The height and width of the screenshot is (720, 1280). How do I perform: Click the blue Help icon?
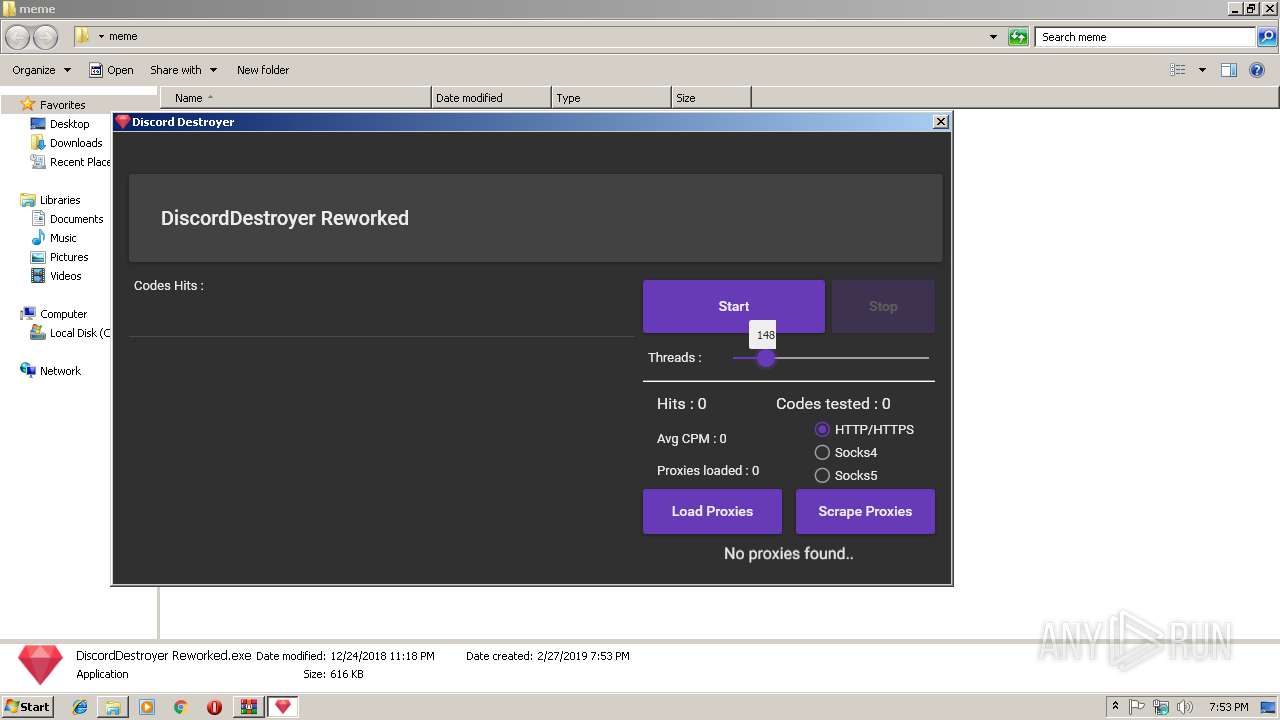pos(1258,70)
